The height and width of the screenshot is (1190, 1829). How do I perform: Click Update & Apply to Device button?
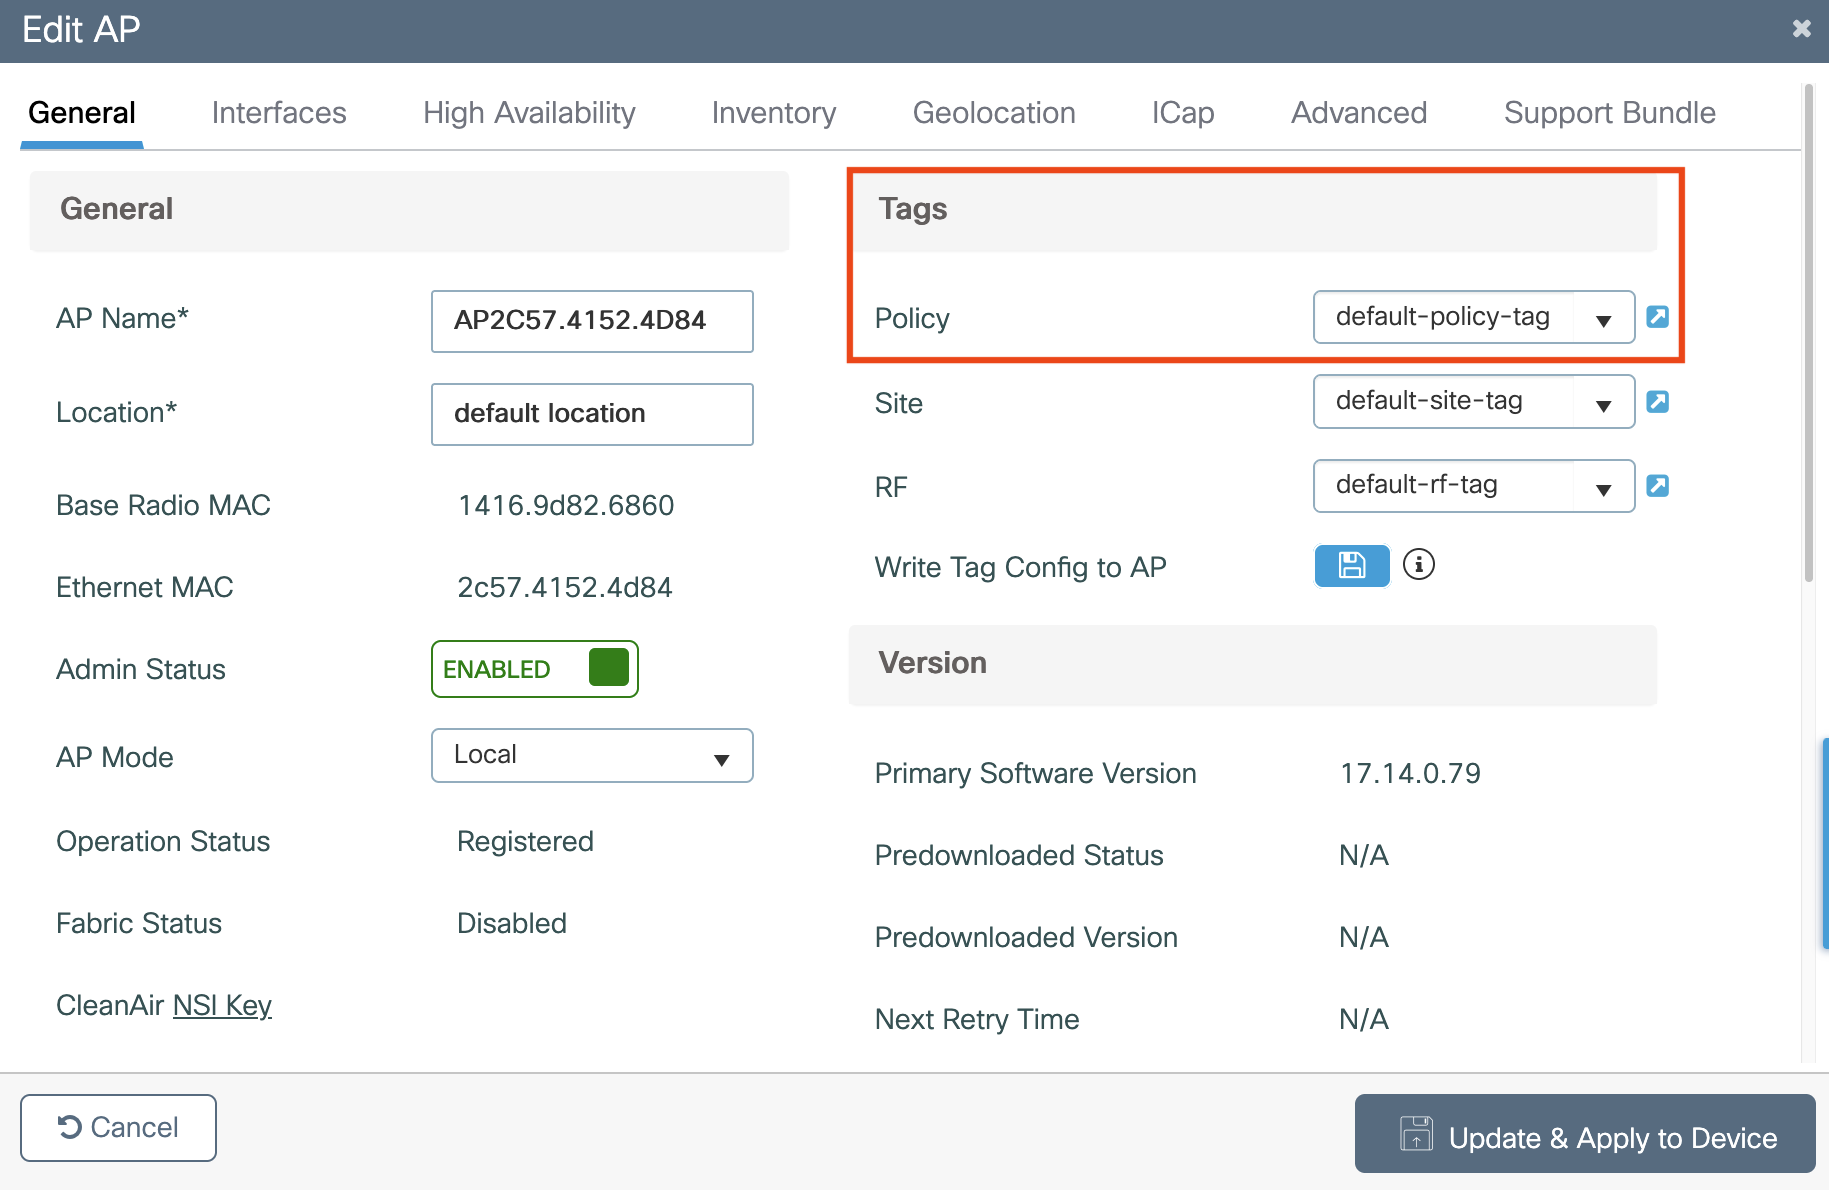coord(1584,1134)
